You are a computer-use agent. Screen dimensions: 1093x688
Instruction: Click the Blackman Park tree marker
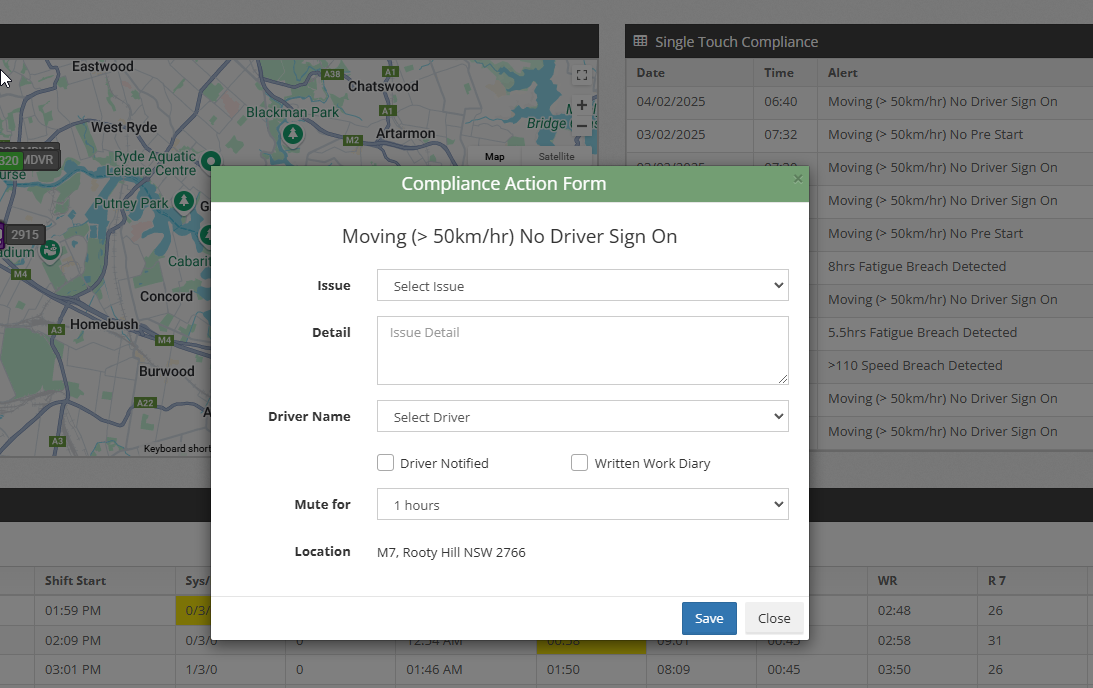(293, 133)
